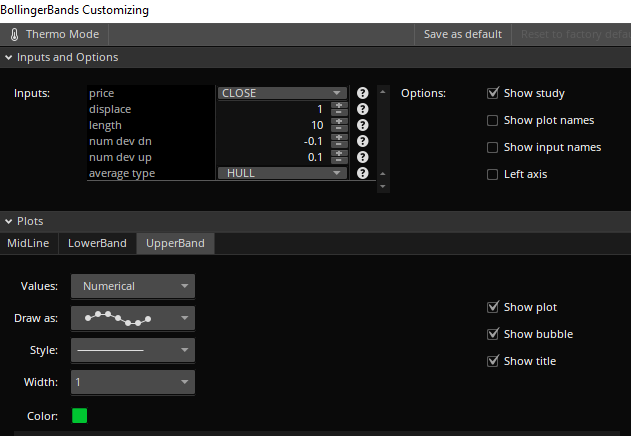Uncheck the Show title checkbox
The image size is (631, 436).
[x=493, y=362]
